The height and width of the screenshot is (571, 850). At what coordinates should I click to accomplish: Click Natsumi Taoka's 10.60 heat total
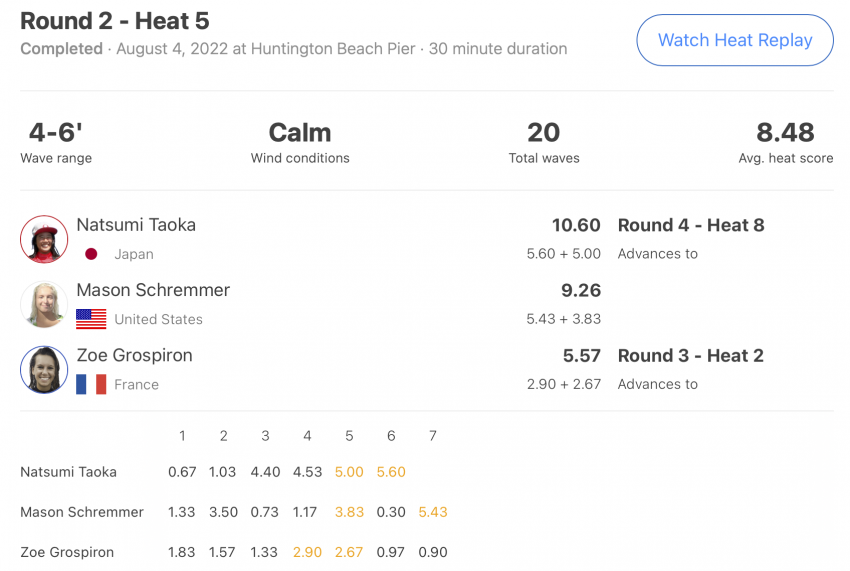[x=576, y=225]
